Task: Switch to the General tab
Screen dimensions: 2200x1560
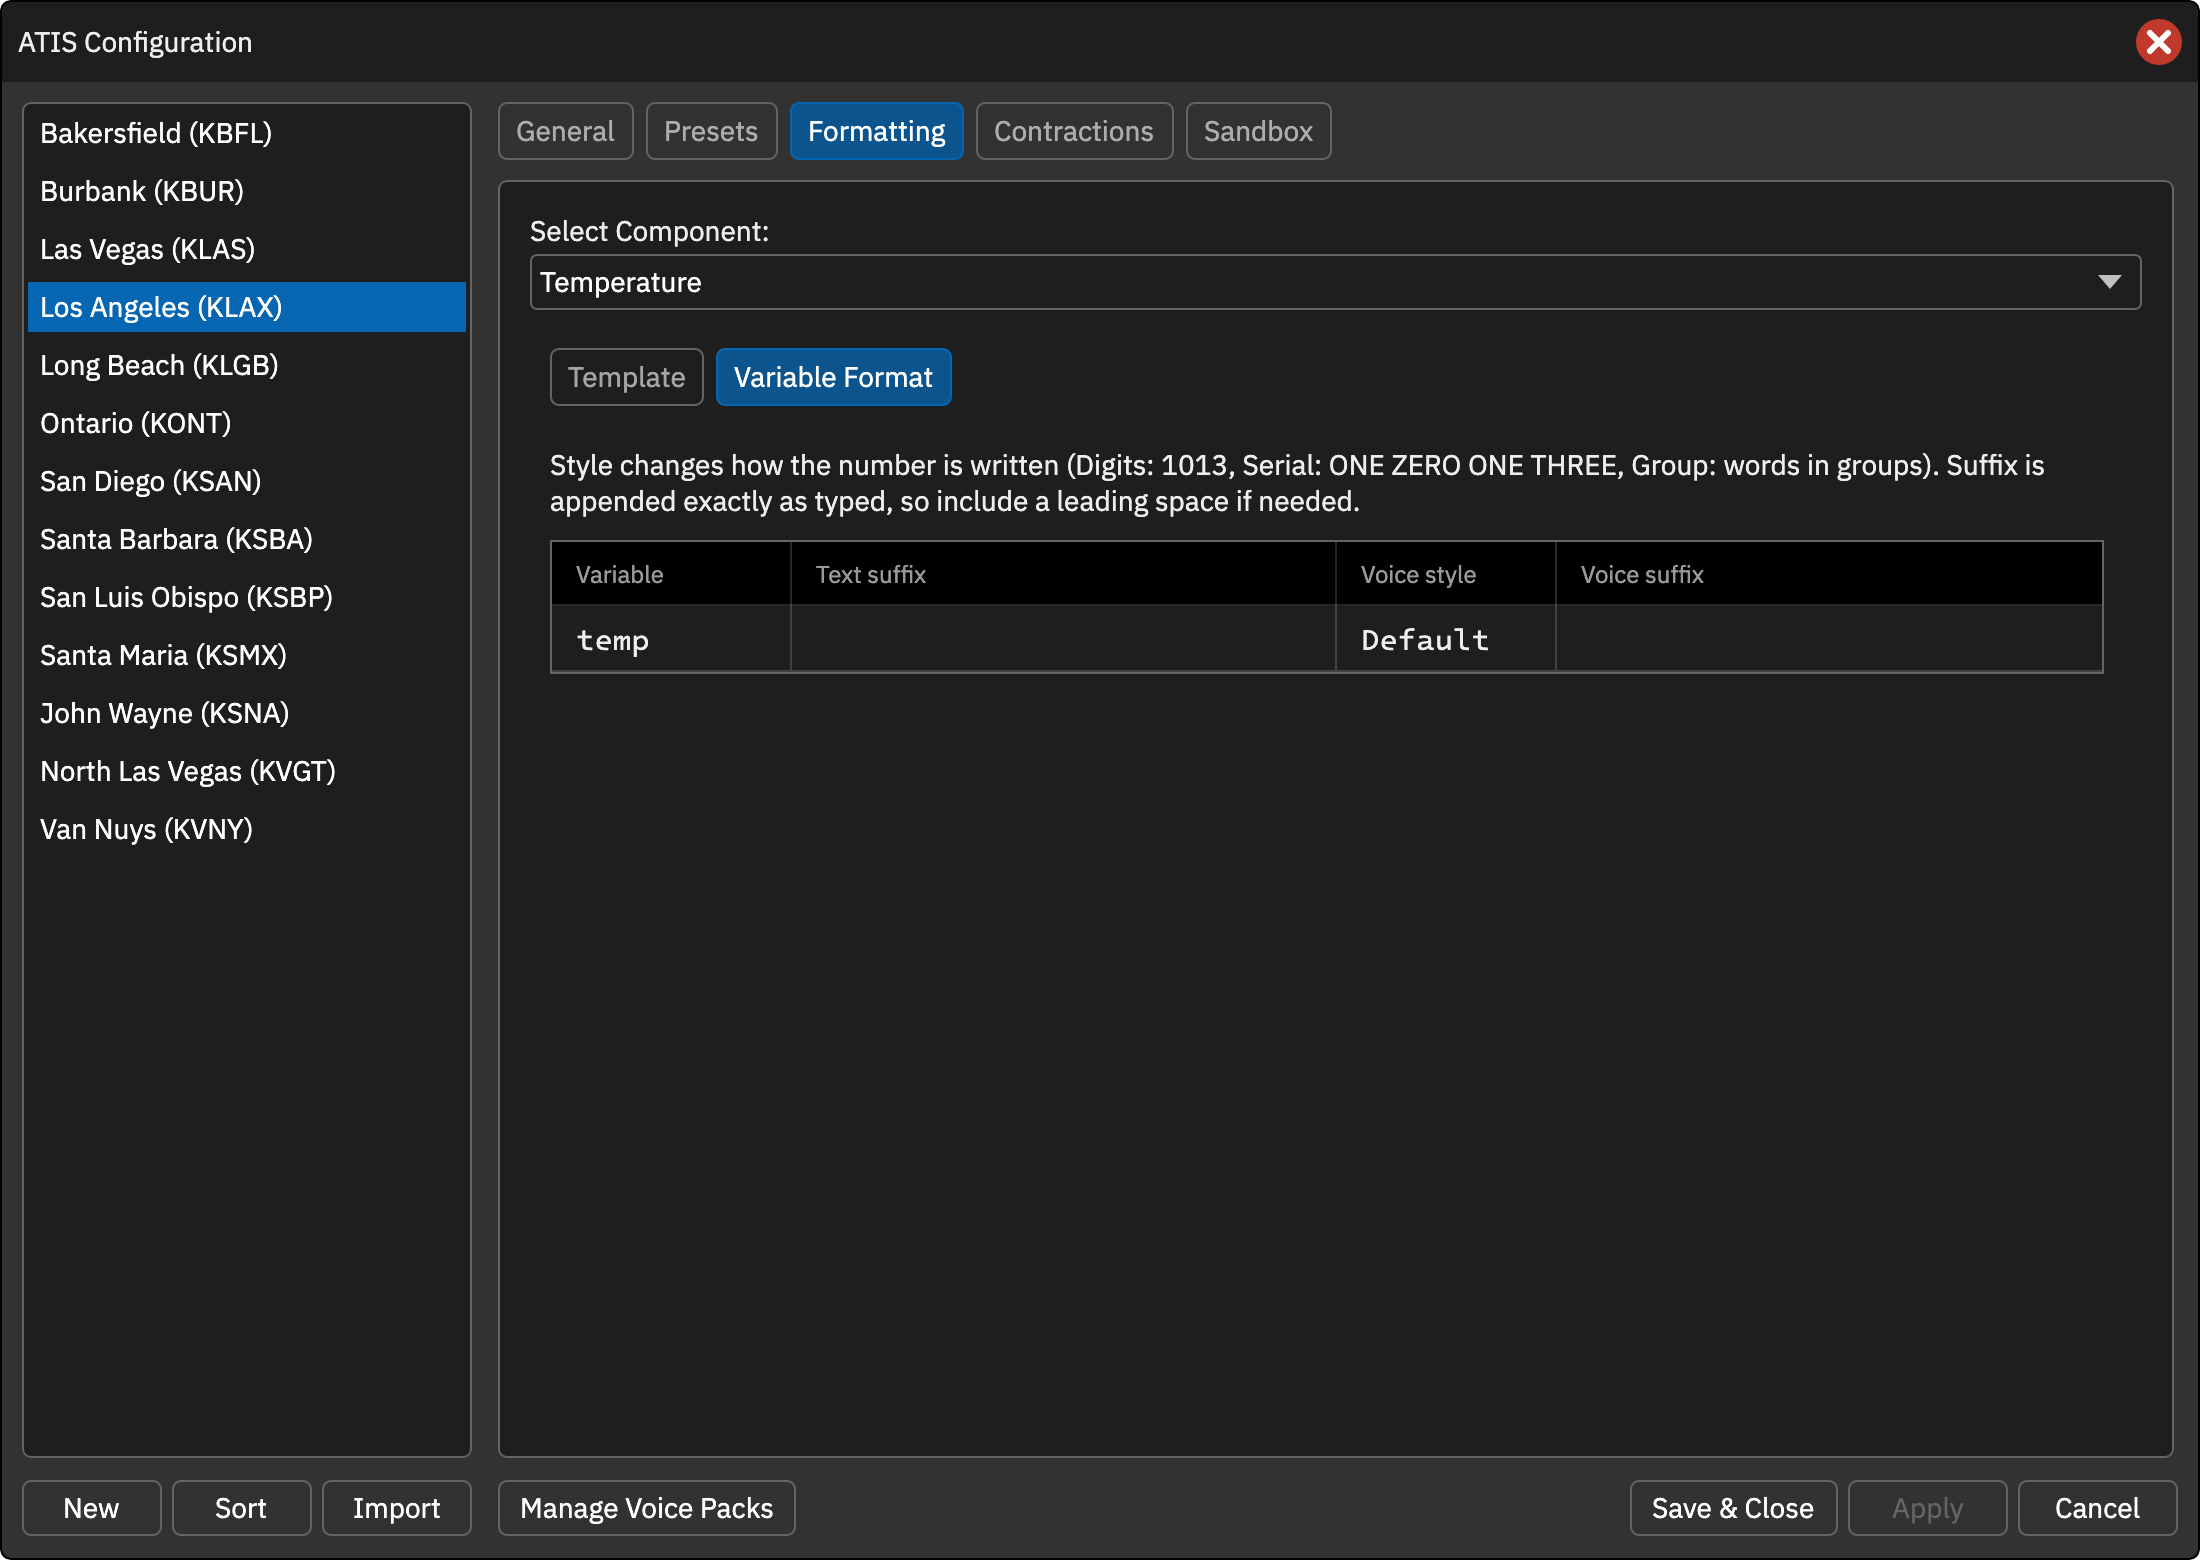Action: pyautogui.click(x=565, y=131)
